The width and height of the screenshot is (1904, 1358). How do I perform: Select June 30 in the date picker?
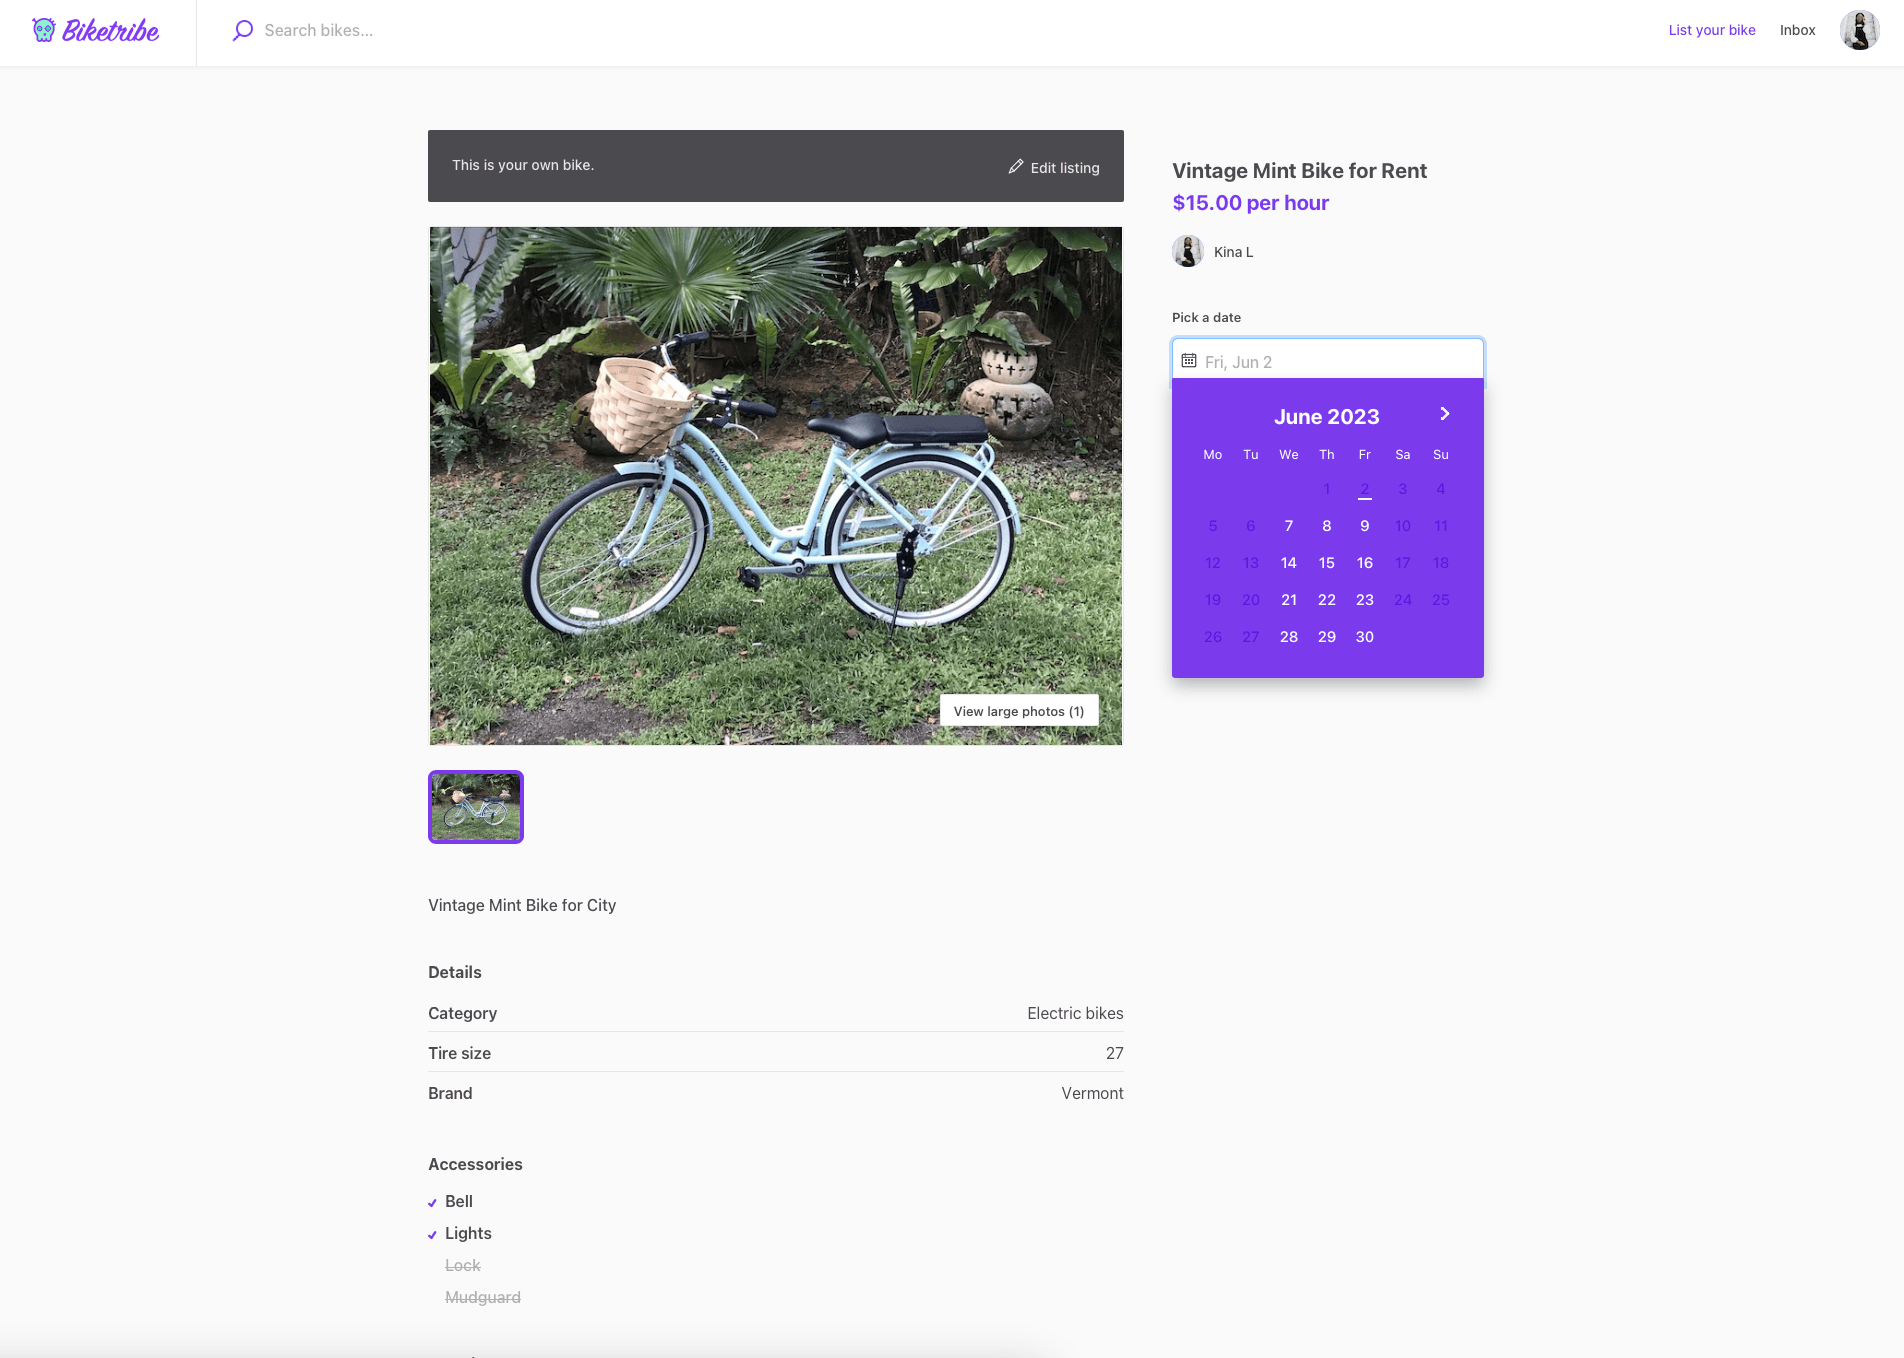pos(1365,637)
